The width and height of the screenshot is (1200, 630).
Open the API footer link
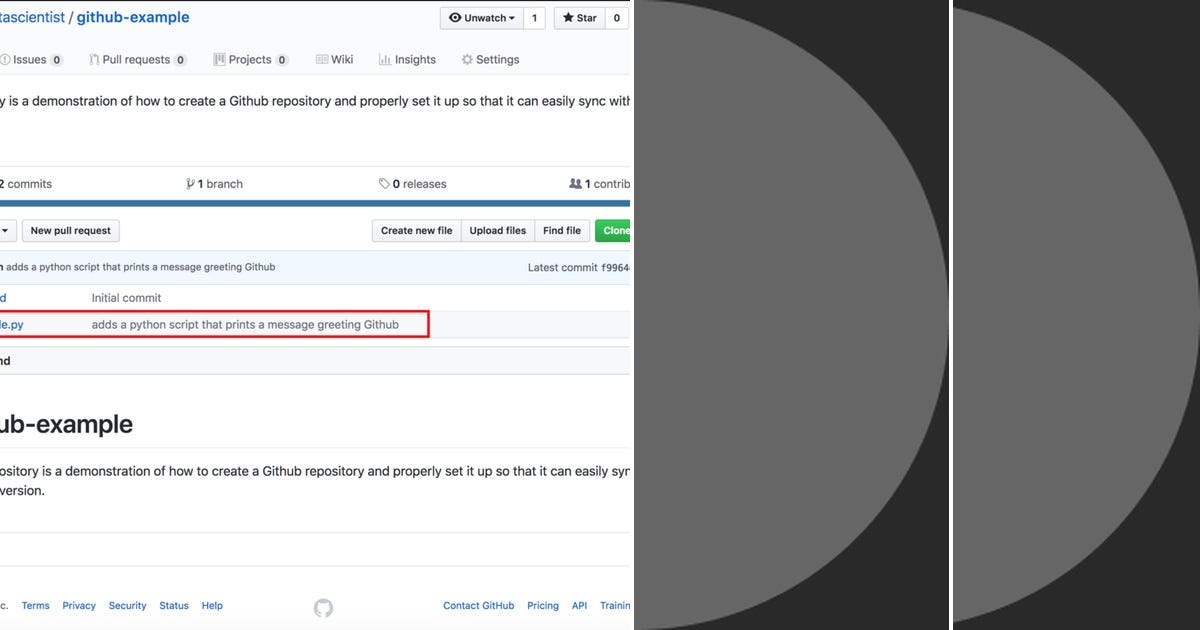tap(579, 606)
